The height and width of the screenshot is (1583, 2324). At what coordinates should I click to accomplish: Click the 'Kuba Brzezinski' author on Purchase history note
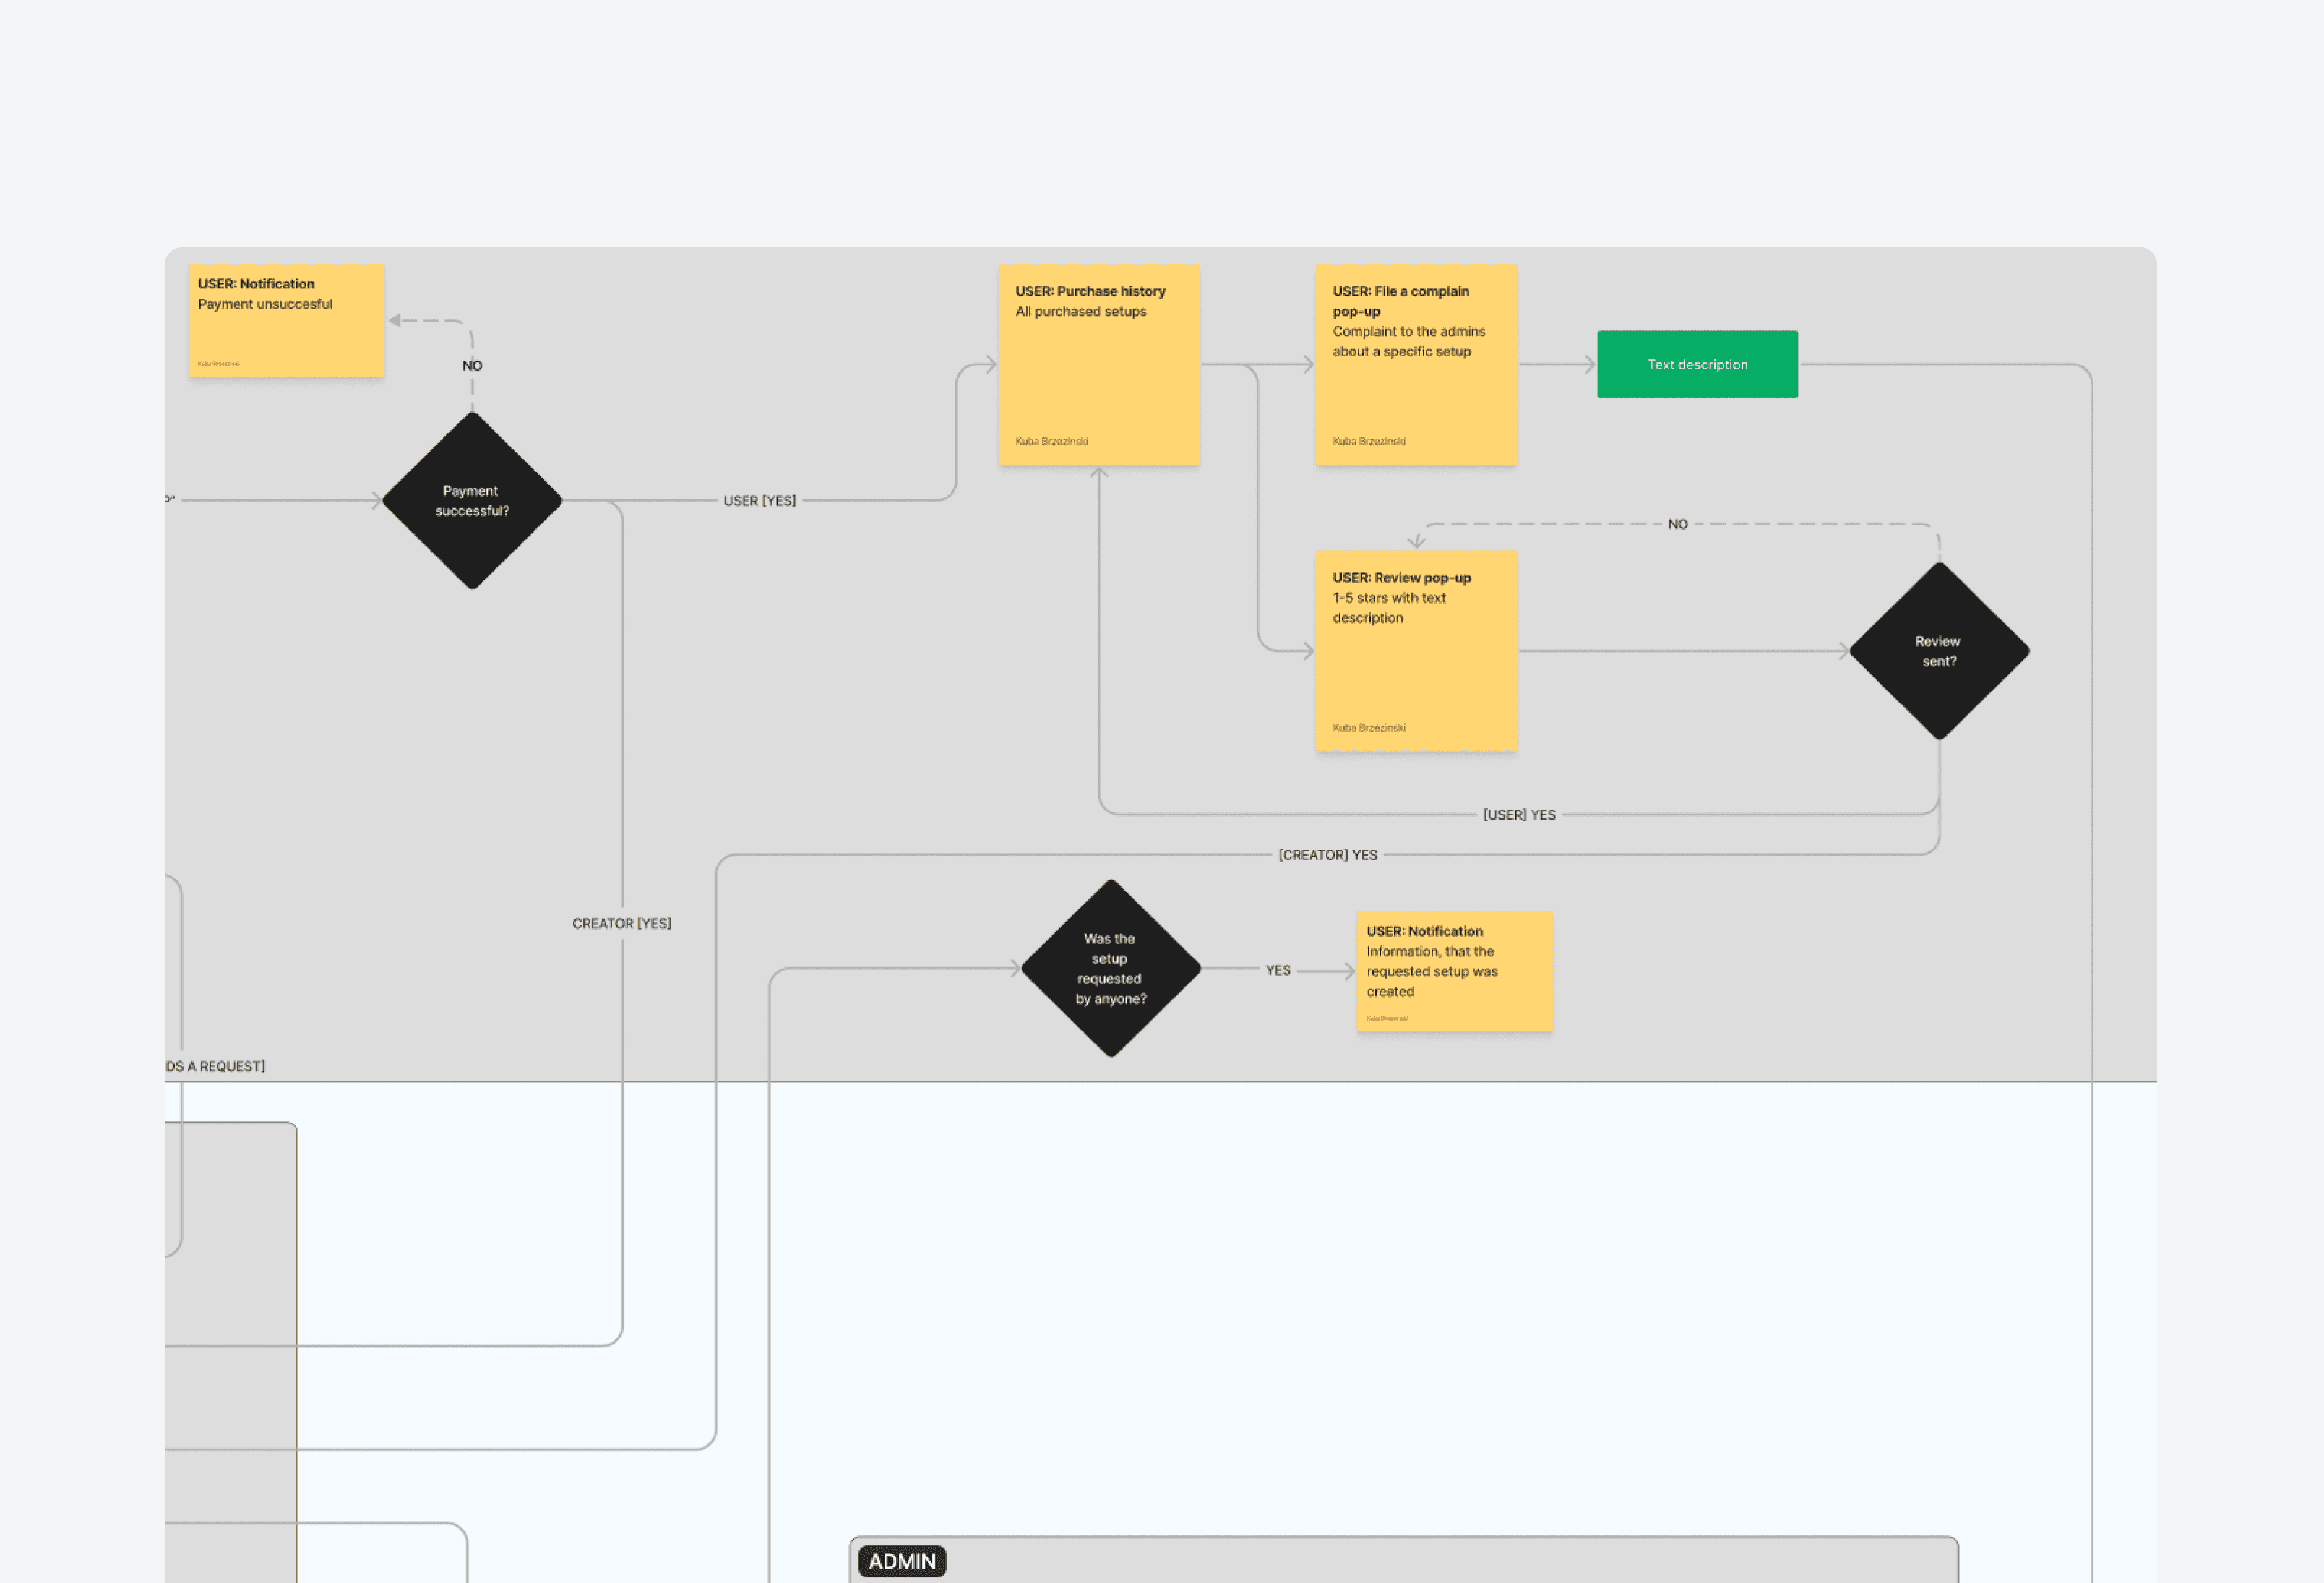pos(1051,441)
